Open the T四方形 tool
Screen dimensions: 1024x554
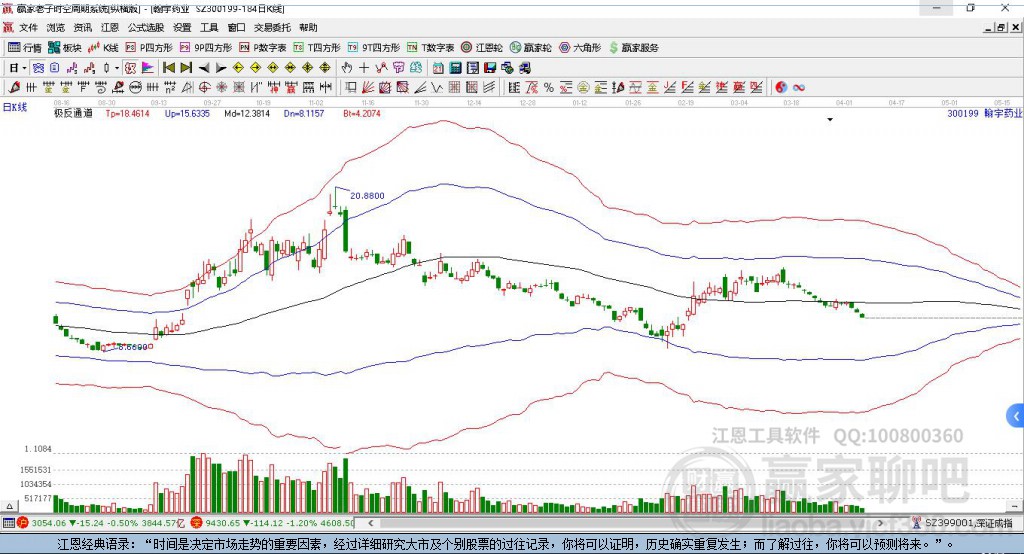(x=317, y=48)
